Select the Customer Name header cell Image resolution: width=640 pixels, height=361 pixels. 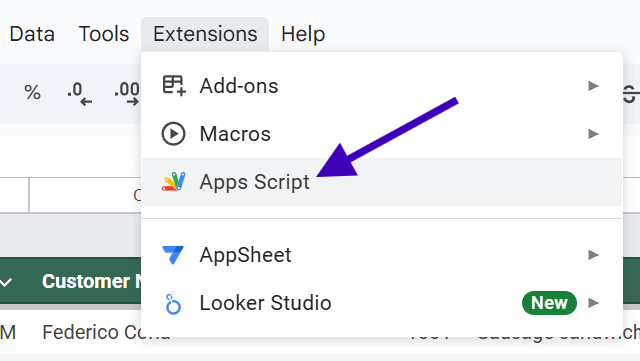pos(91,281)
